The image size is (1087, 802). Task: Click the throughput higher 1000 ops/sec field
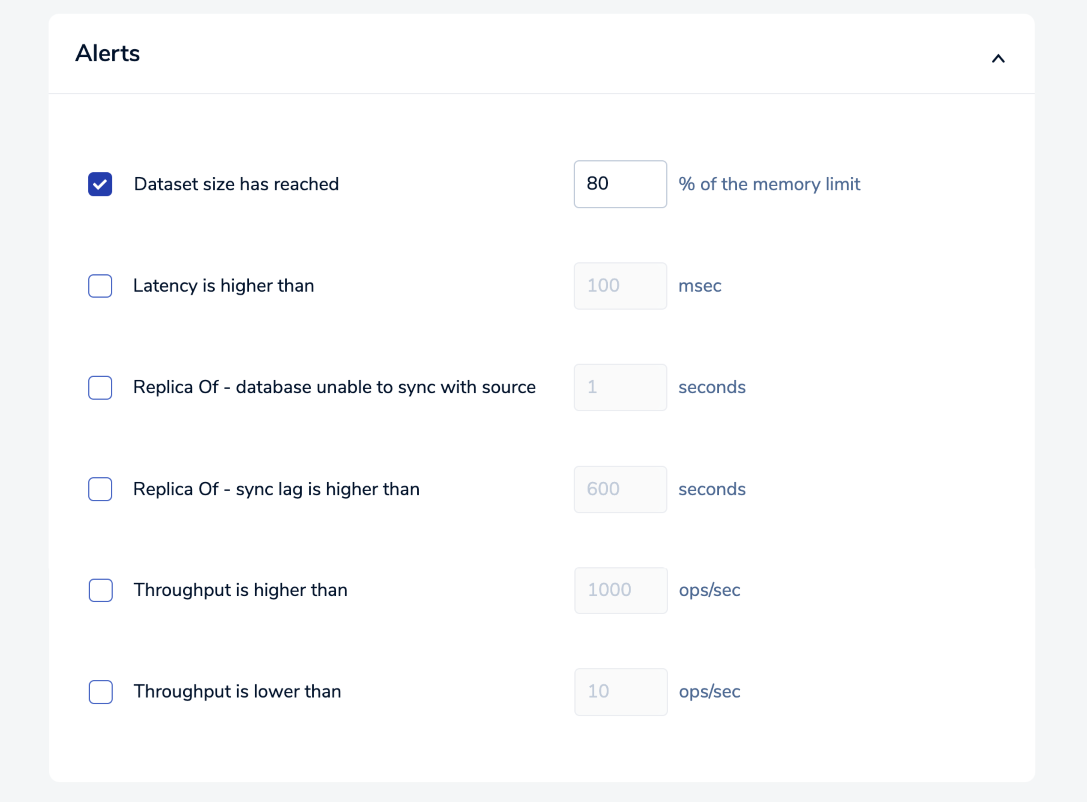pyautogui.click(x=620, y=590)
